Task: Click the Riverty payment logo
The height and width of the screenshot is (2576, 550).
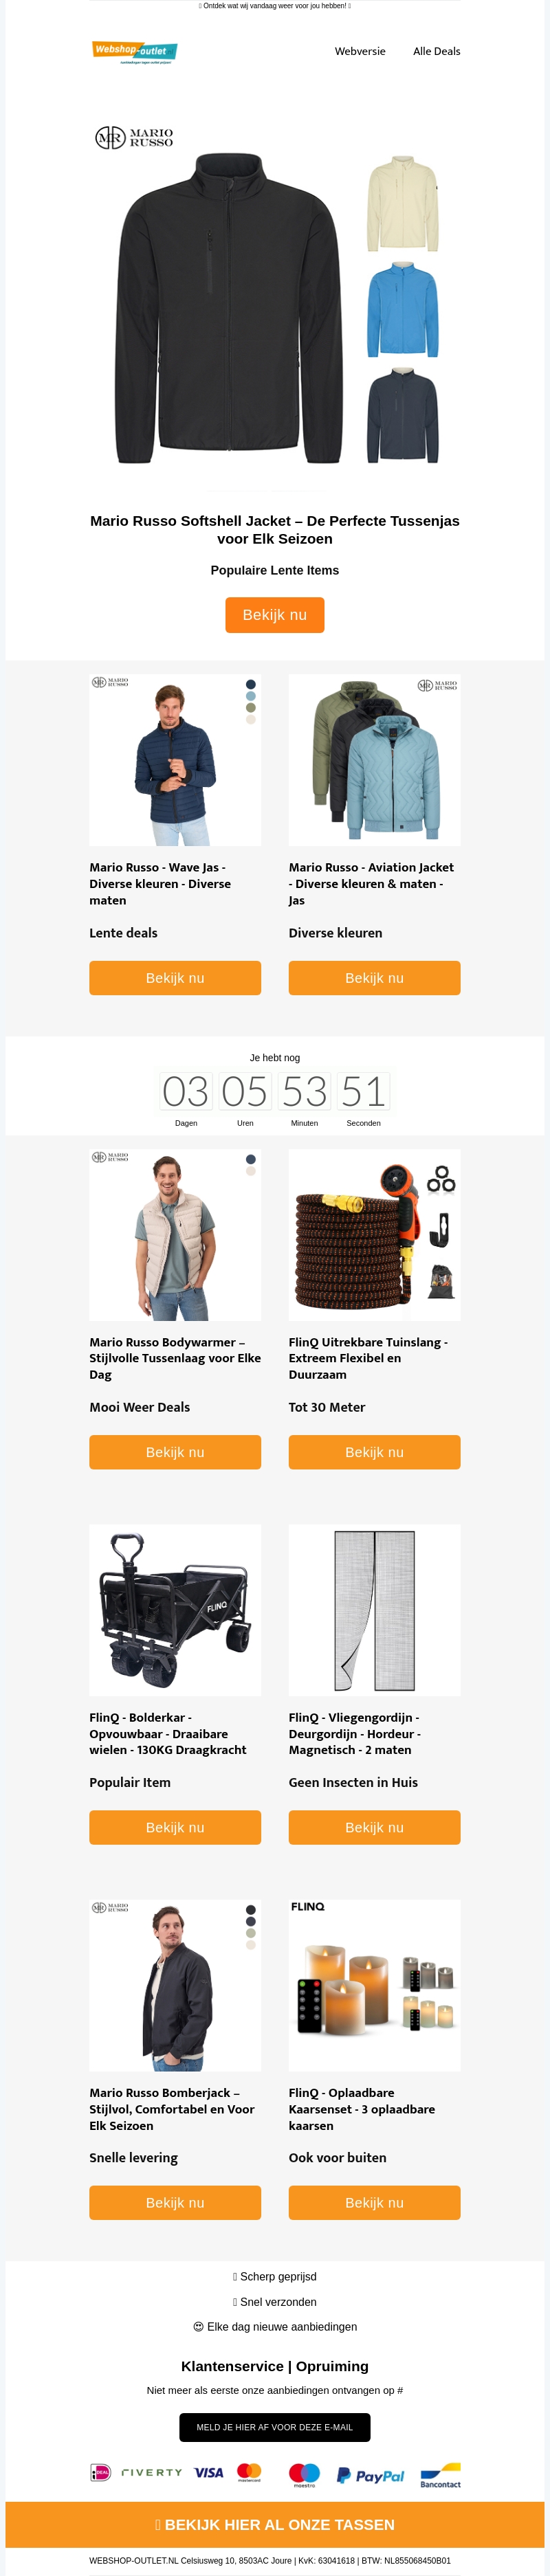Action: 152,2472
